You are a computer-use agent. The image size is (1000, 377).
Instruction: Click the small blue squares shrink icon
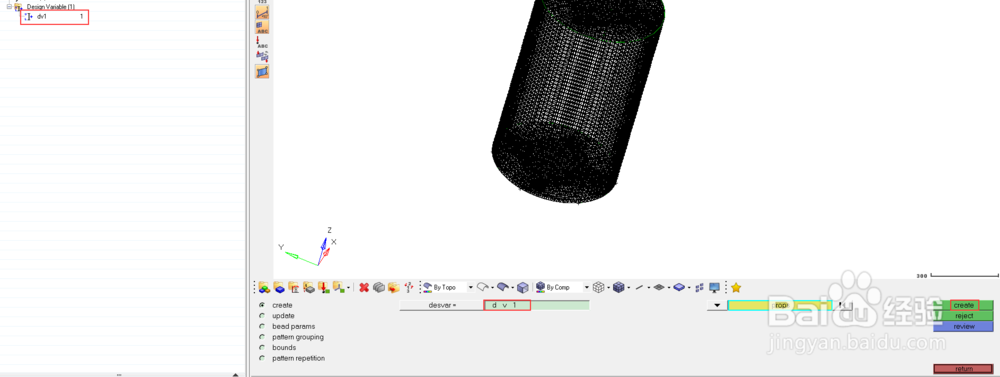click(x=699, y=288)
